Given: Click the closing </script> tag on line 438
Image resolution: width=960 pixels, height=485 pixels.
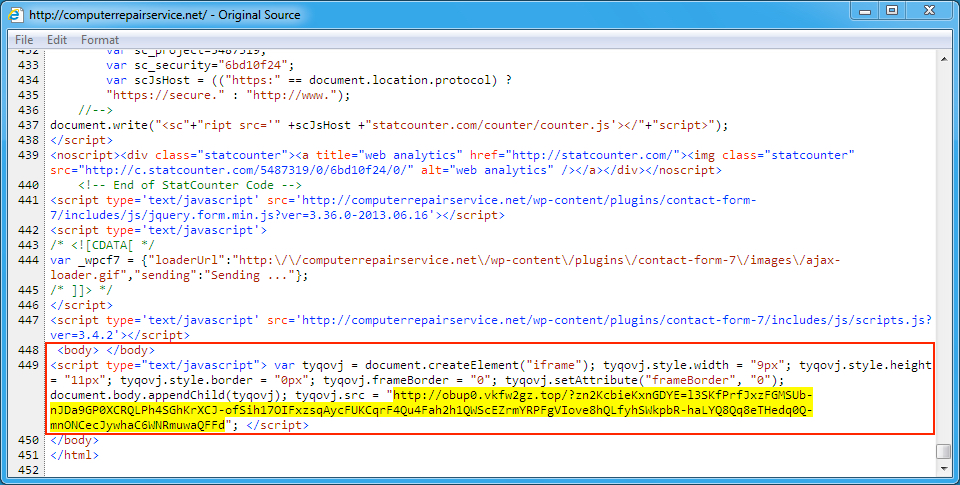Looking at the screenshot, I should pyautogui.click(x=81, y=140).
